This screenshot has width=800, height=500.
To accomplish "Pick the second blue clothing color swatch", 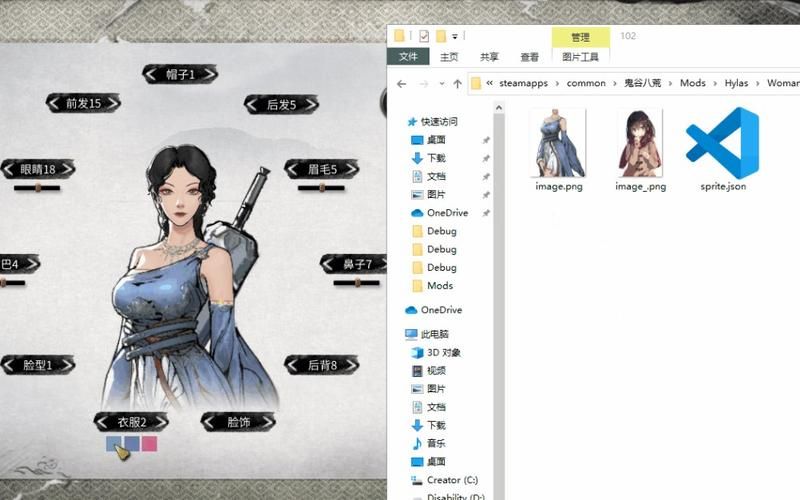I will (132, 443).
